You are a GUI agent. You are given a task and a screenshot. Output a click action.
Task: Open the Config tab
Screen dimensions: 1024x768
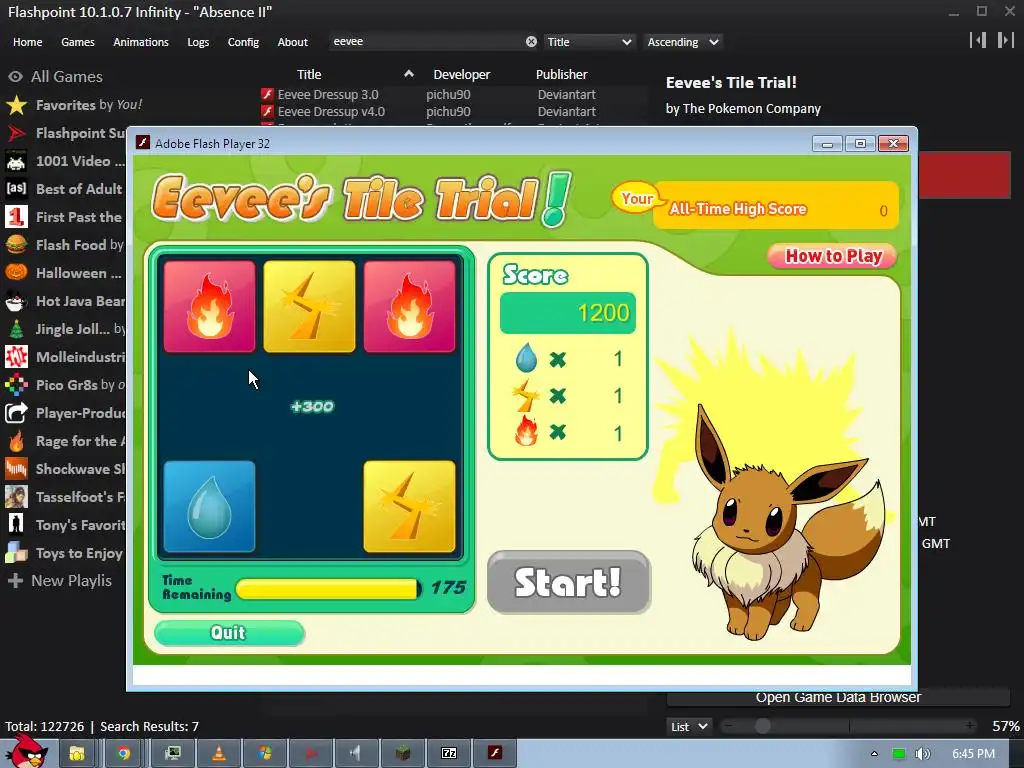[243, 42]
